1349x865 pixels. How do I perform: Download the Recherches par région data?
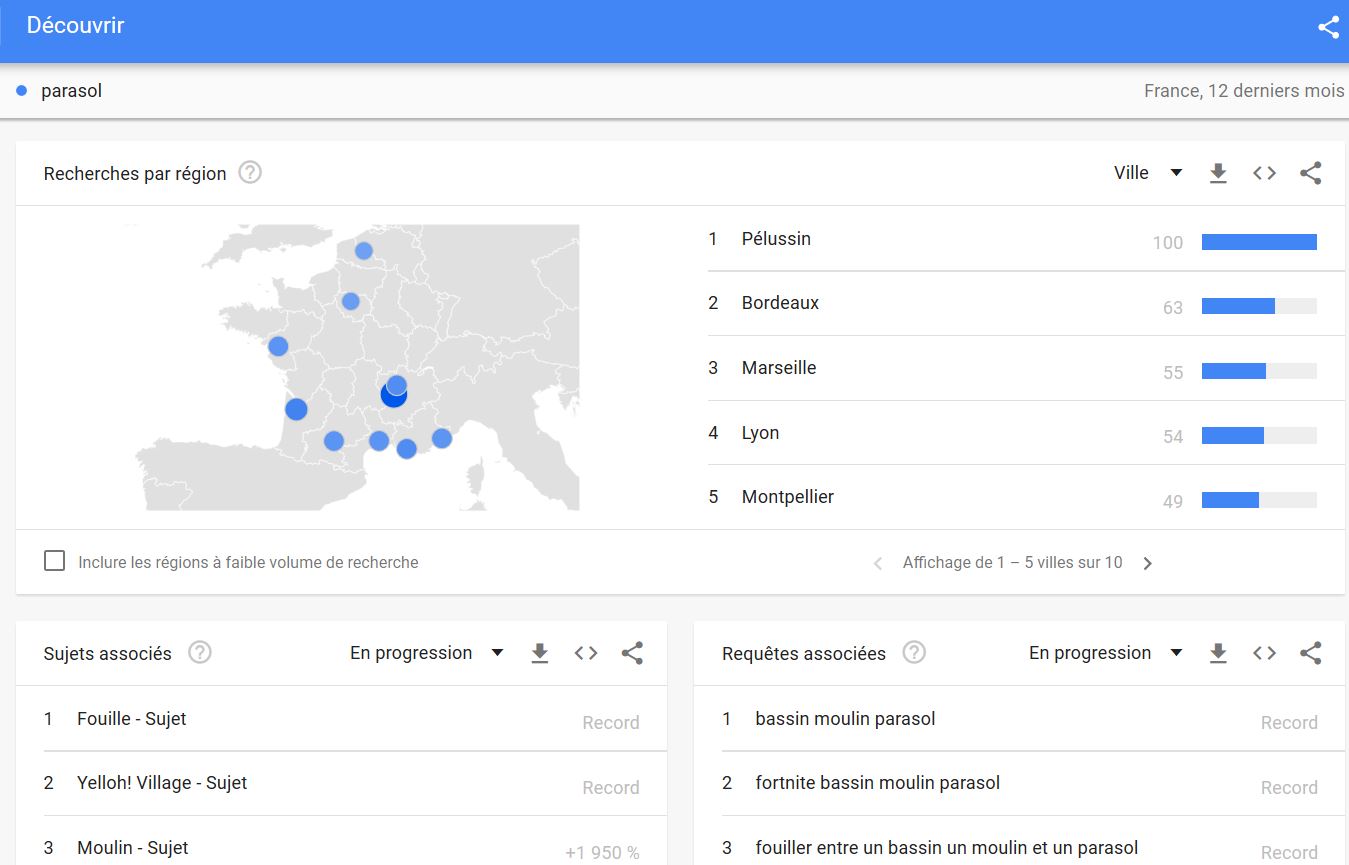[x=1218, y=173]
